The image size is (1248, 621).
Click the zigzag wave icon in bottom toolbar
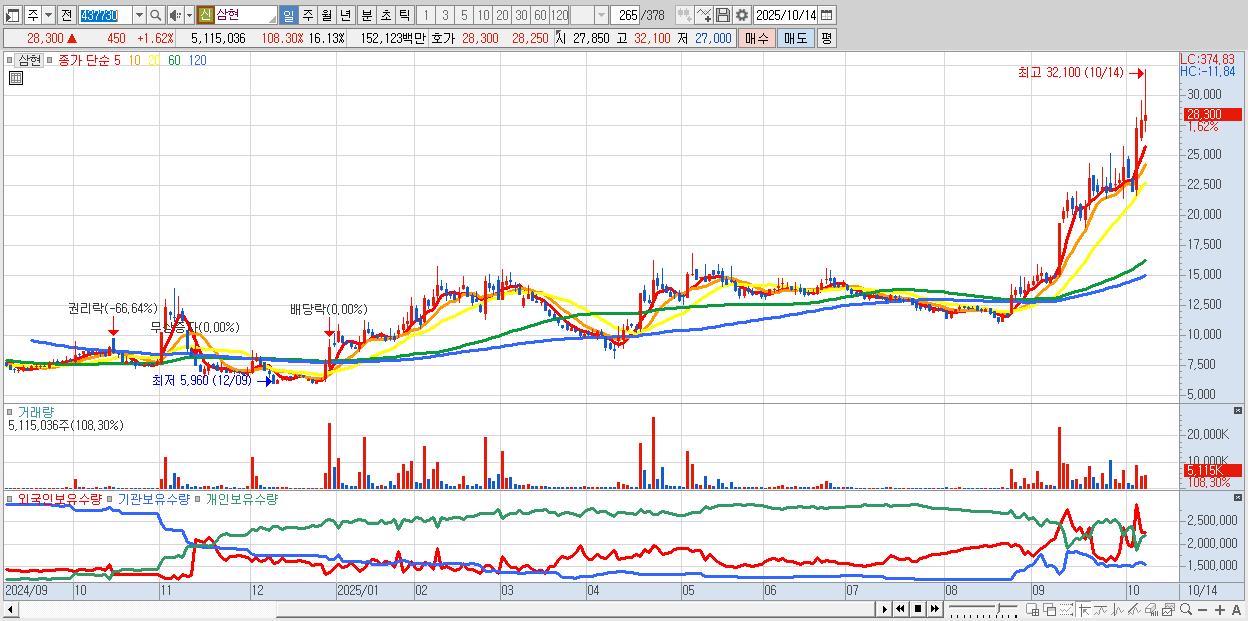point(1118,609)
